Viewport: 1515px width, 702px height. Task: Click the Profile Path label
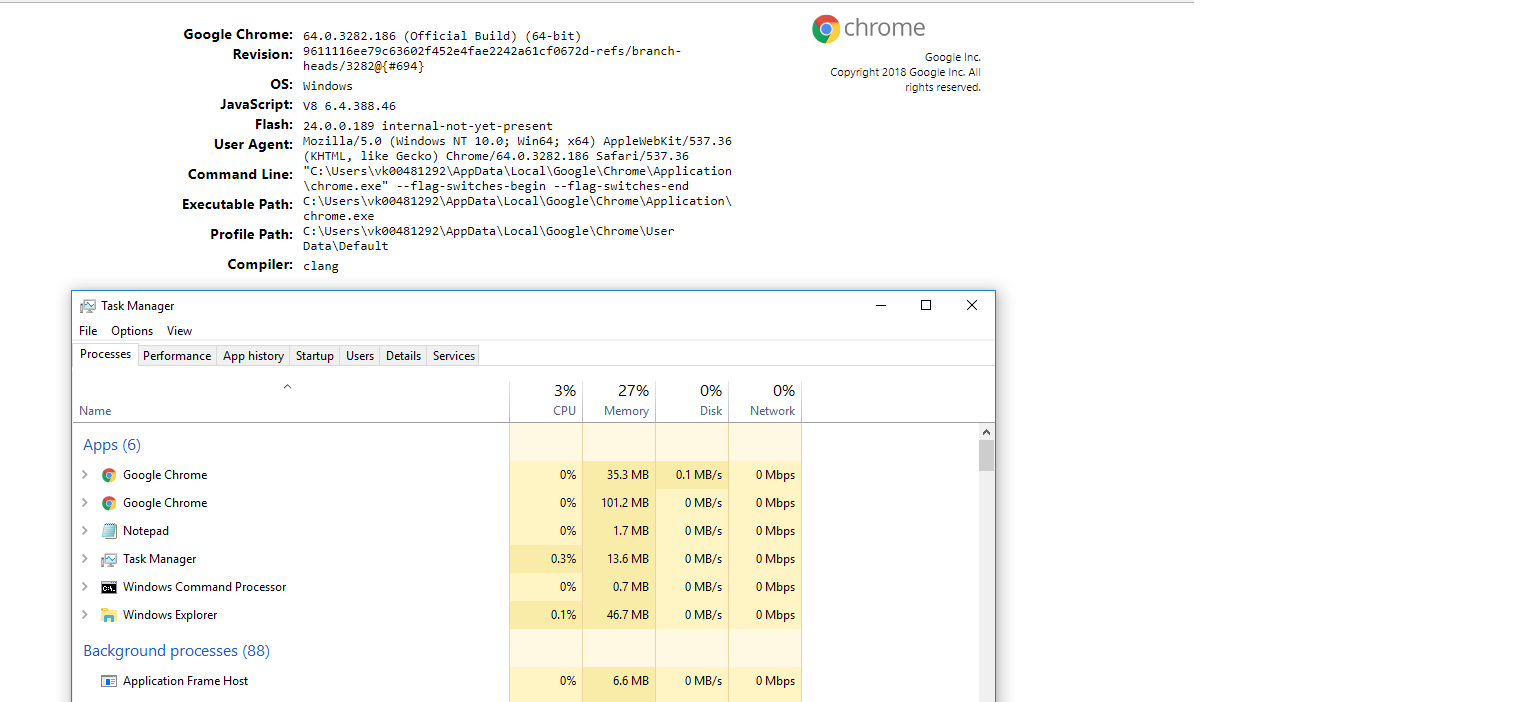pyautogui.click(x=251, y=234)
